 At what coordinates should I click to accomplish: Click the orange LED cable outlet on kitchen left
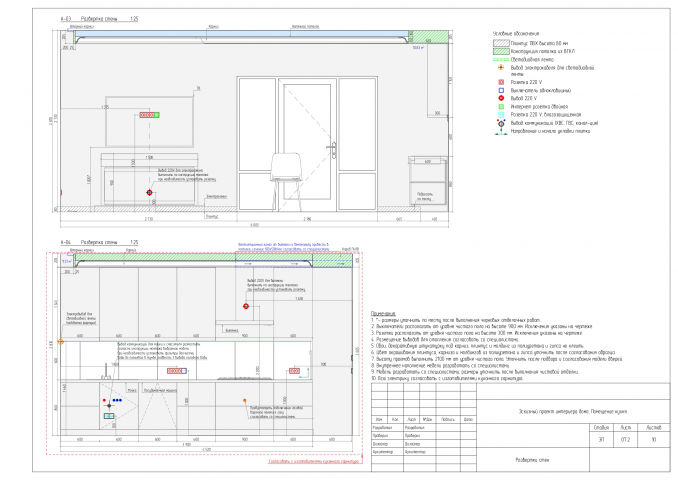(x=61, y=342)
